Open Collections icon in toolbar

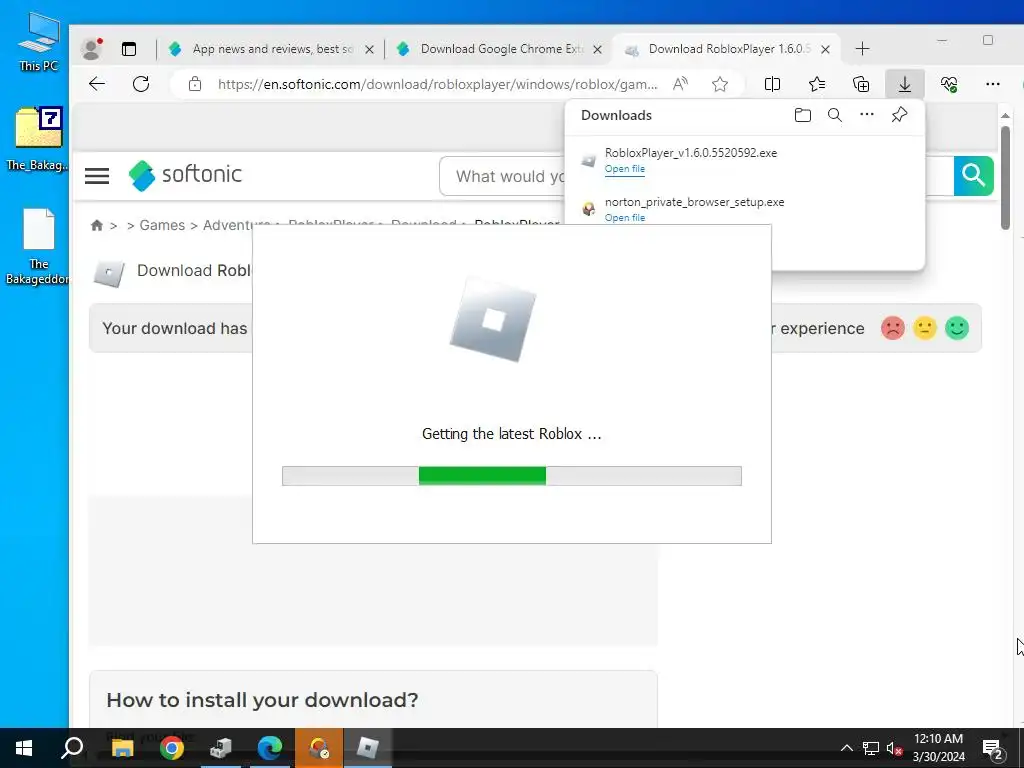pos(861,84)
